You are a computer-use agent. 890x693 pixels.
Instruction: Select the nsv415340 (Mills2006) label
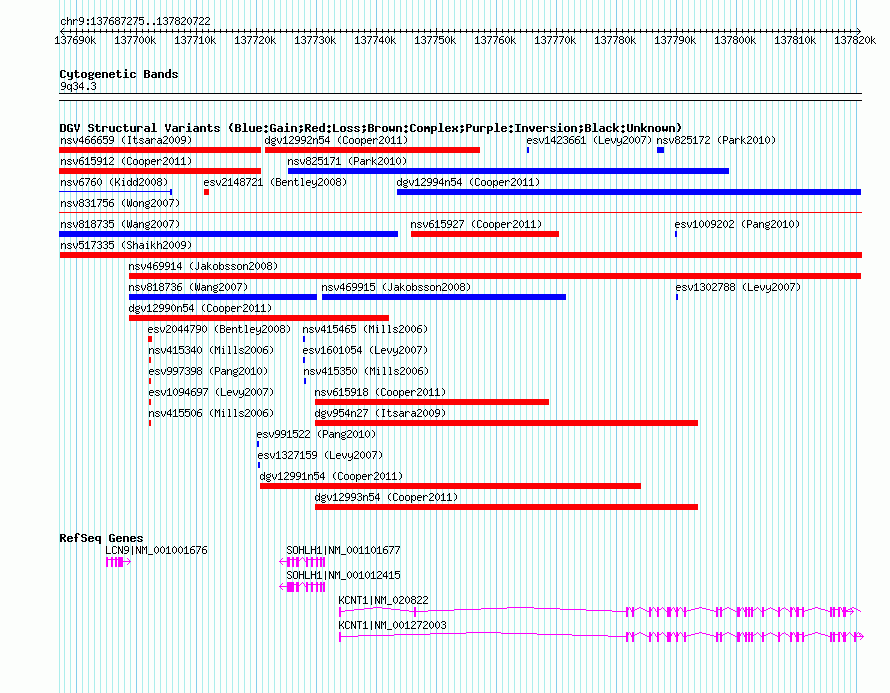pos(211,350)
